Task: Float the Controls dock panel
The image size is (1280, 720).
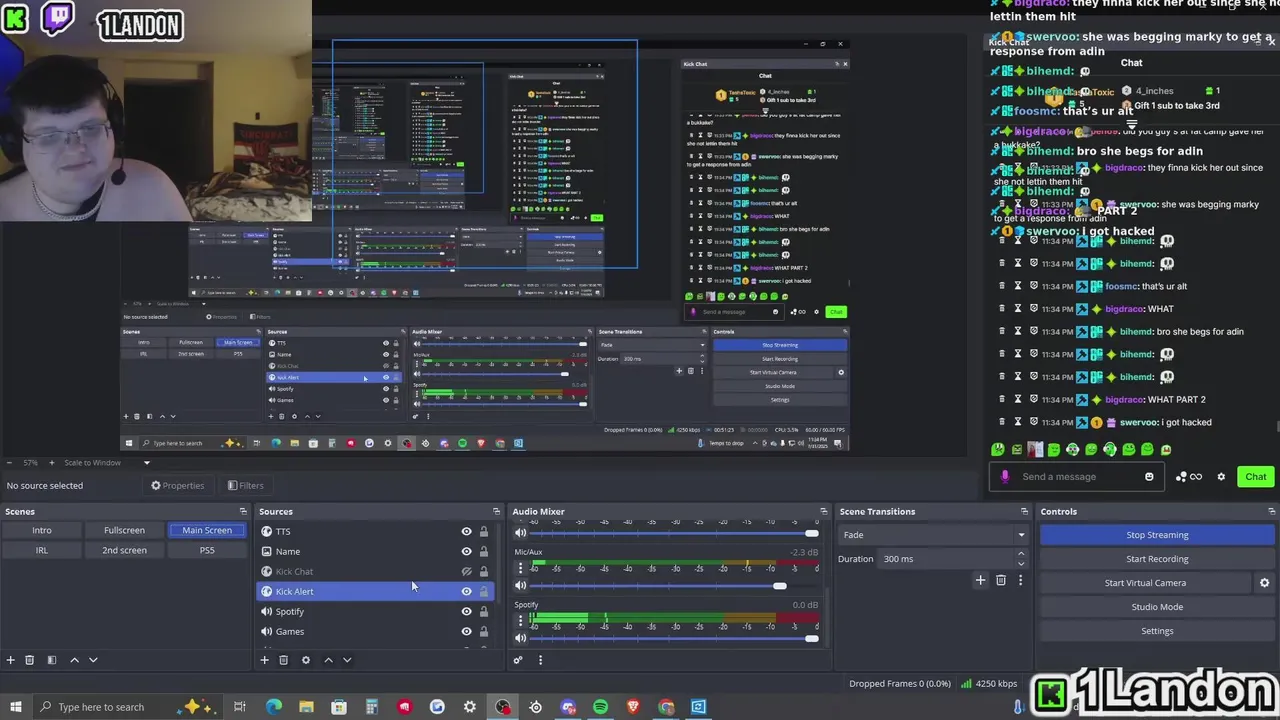Action: 1271,512
